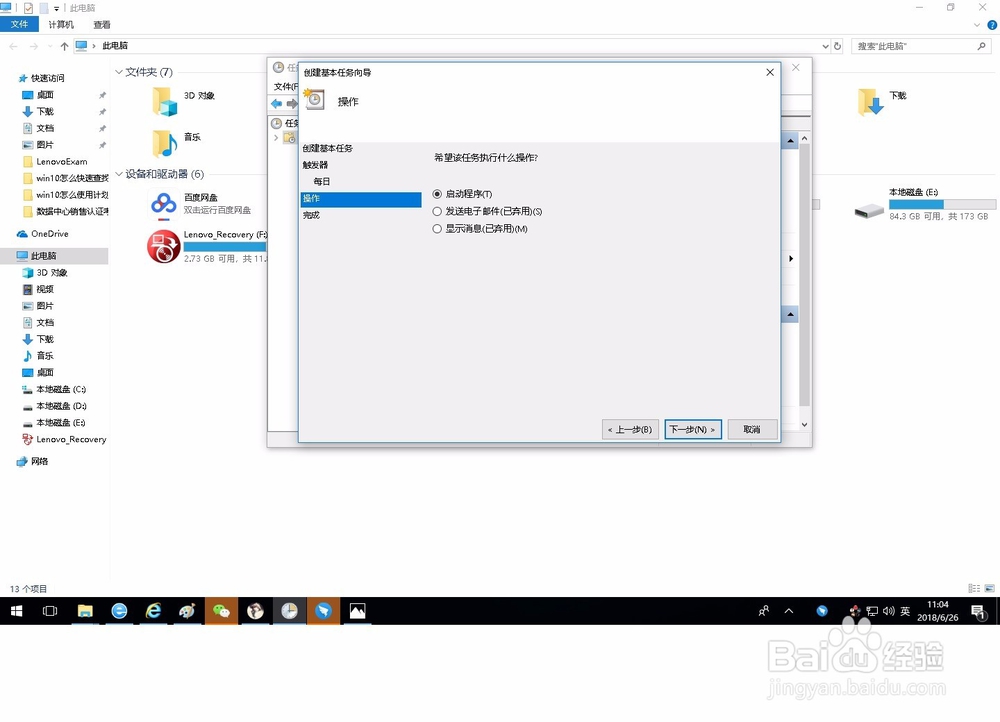
Task: Click back arrow in Task Scheduler toolbar
Action: coord(276,103)
